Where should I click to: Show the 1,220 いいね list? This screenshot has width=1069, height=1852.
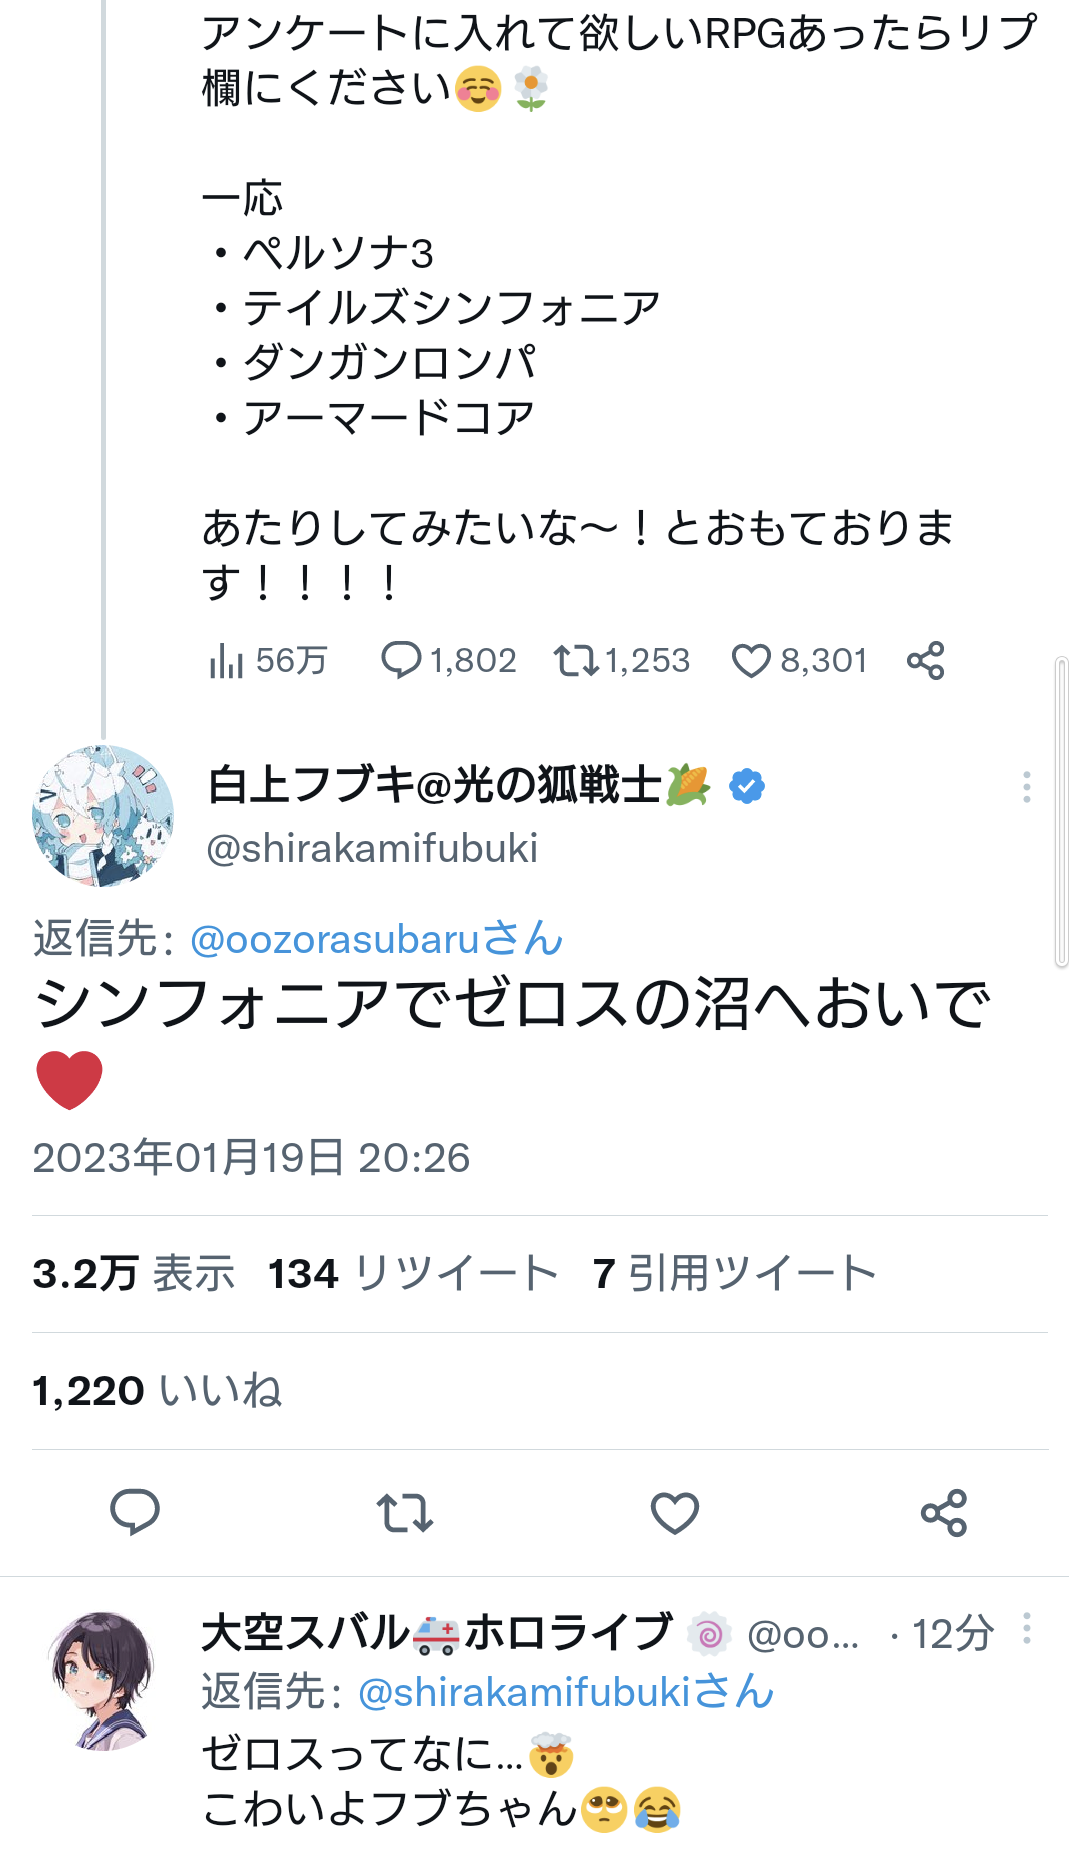[157, 1391]
